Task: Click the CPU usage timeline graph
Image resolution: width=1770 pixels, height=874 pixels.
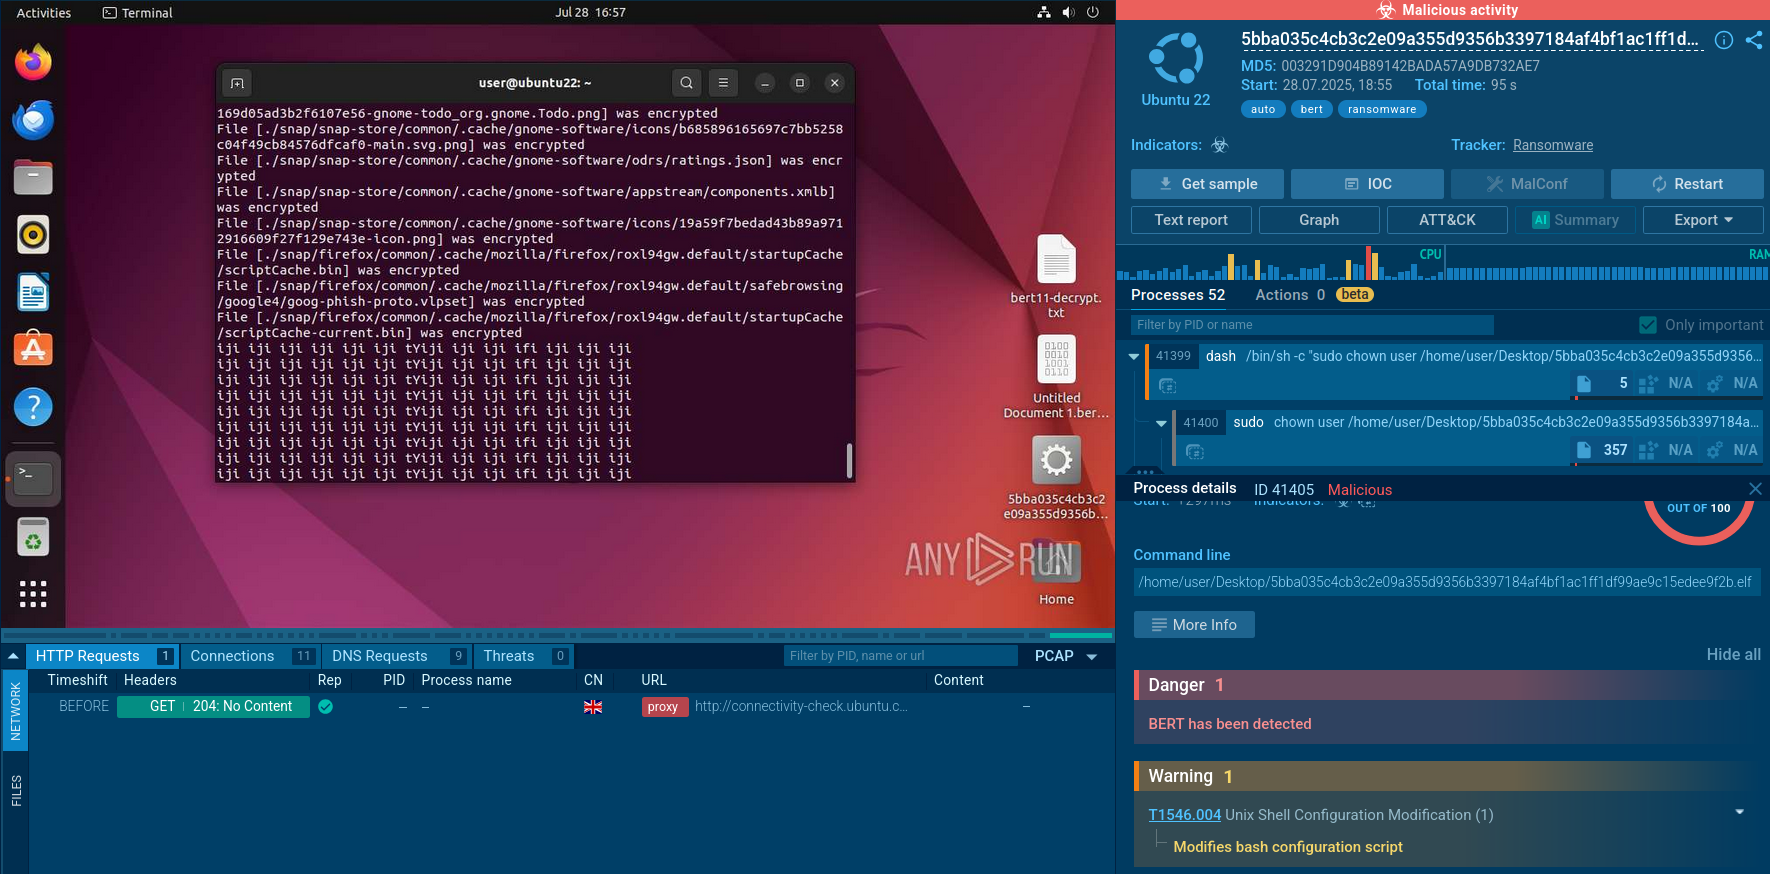Action: click(x=1280, y=264)
